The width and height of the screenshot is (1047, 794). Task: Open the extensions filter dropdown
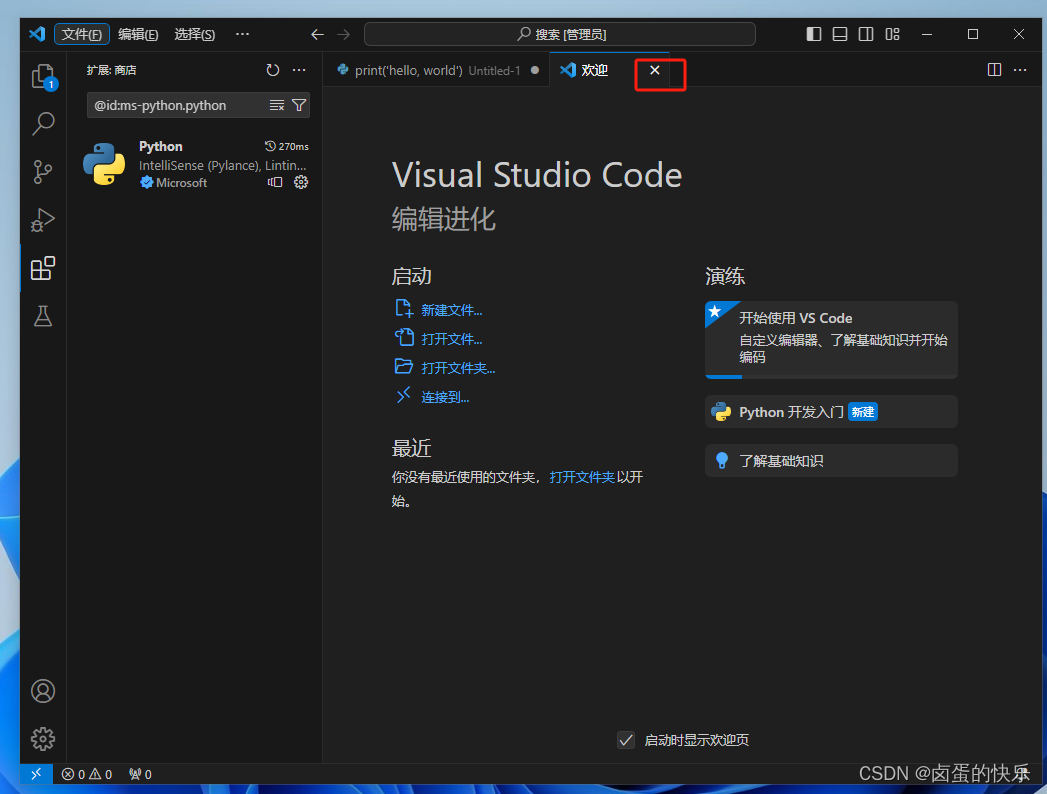299,105
